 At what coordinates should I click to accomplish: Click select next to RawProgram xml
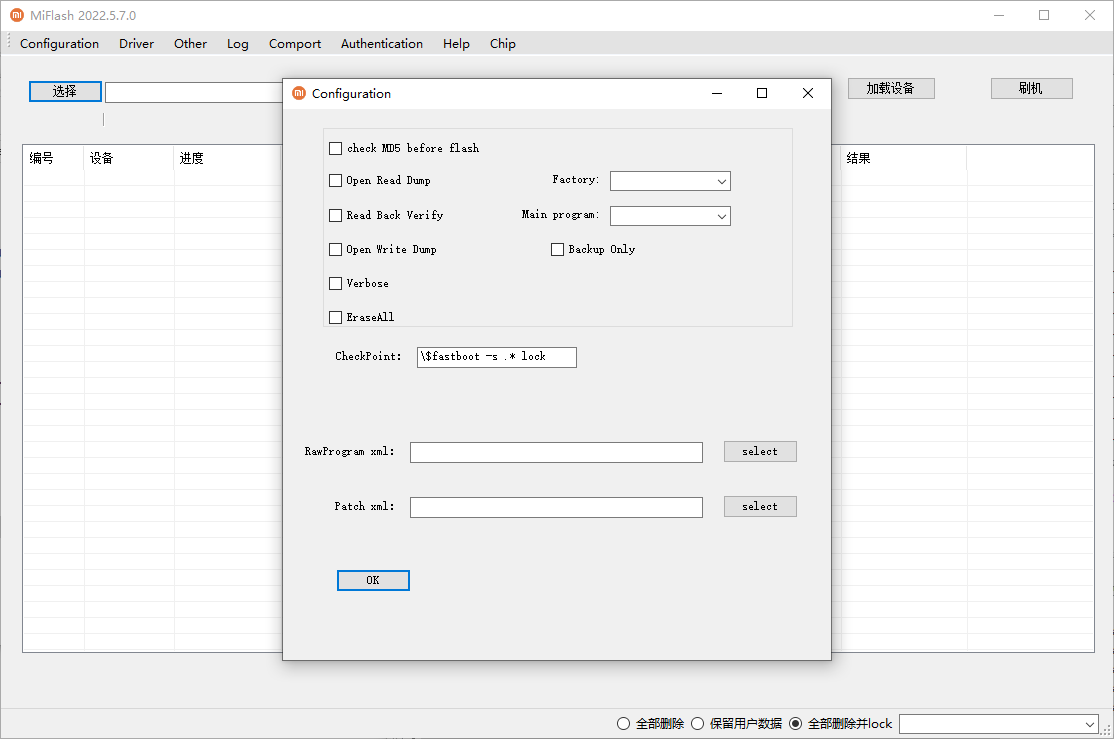click(x=760, y=452)
